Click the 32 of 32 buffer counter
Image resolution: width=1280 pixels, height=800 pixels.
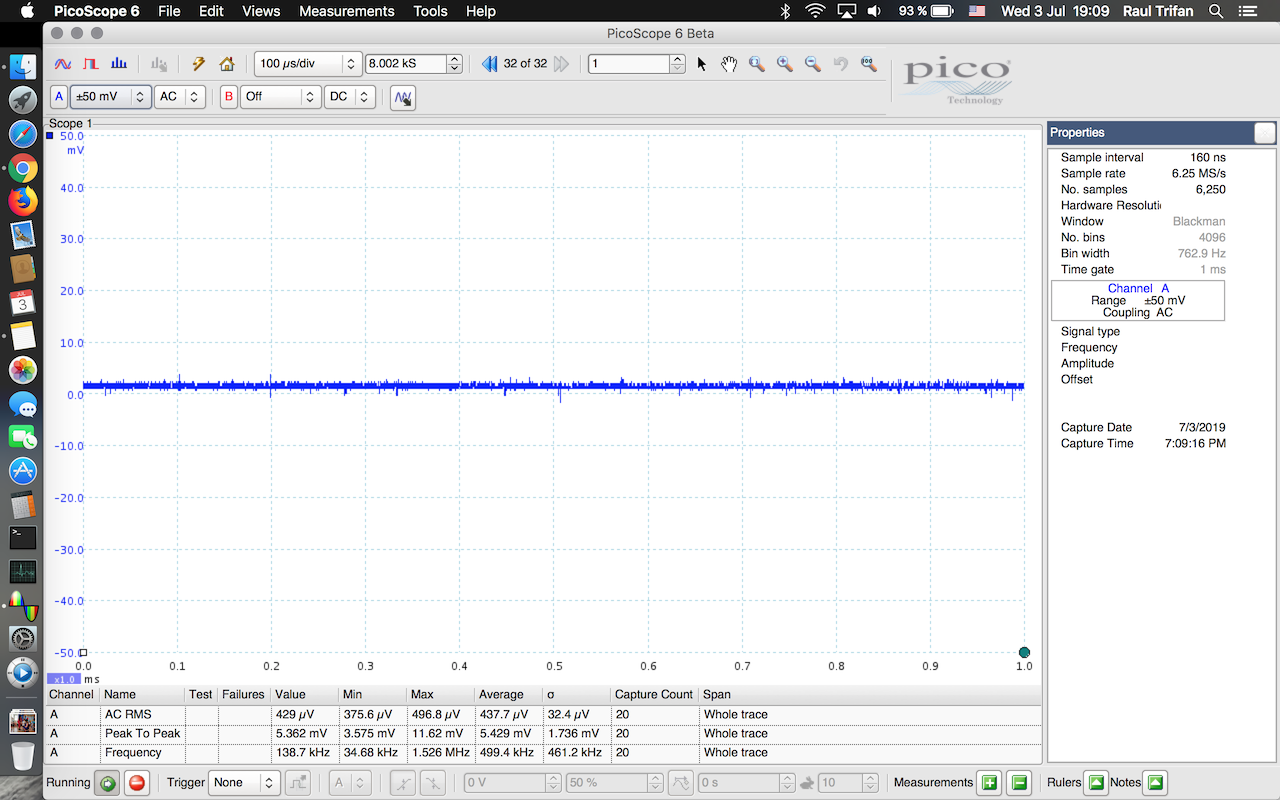click(525, 64)
